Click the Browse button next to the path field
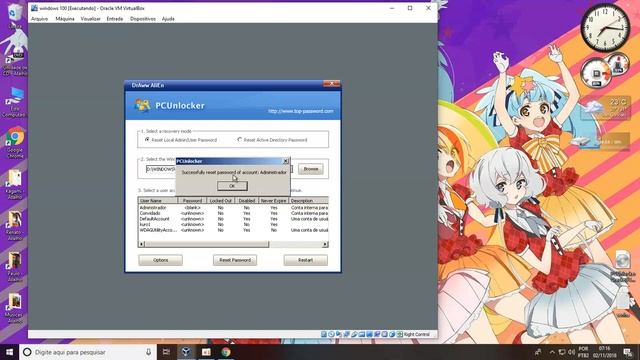The height and width of the screenshot is (360, 640). [x=311, y=169]
